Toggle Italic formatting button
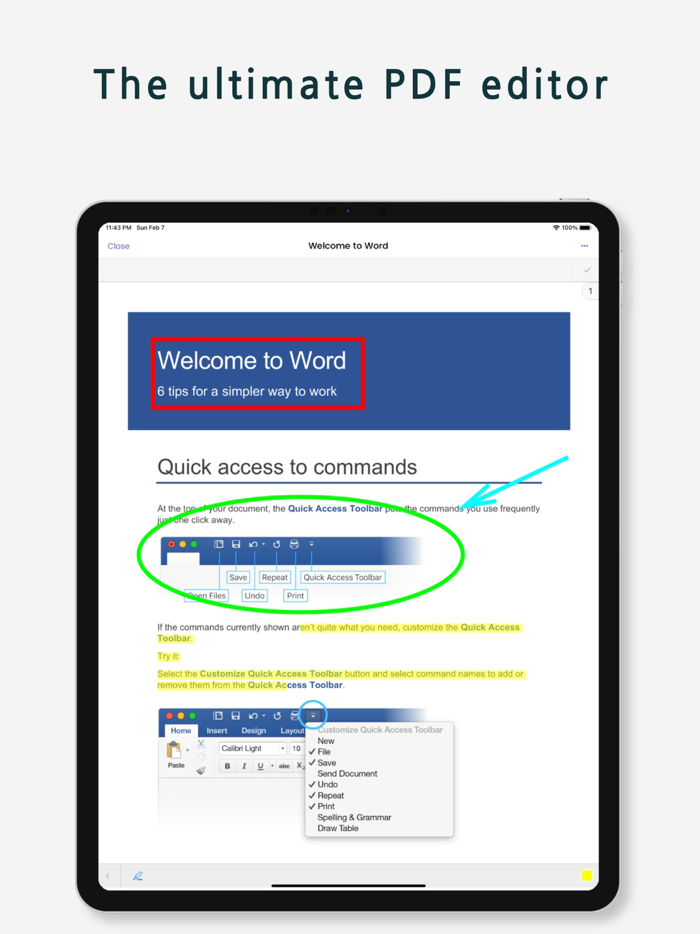 pos(244,766)
